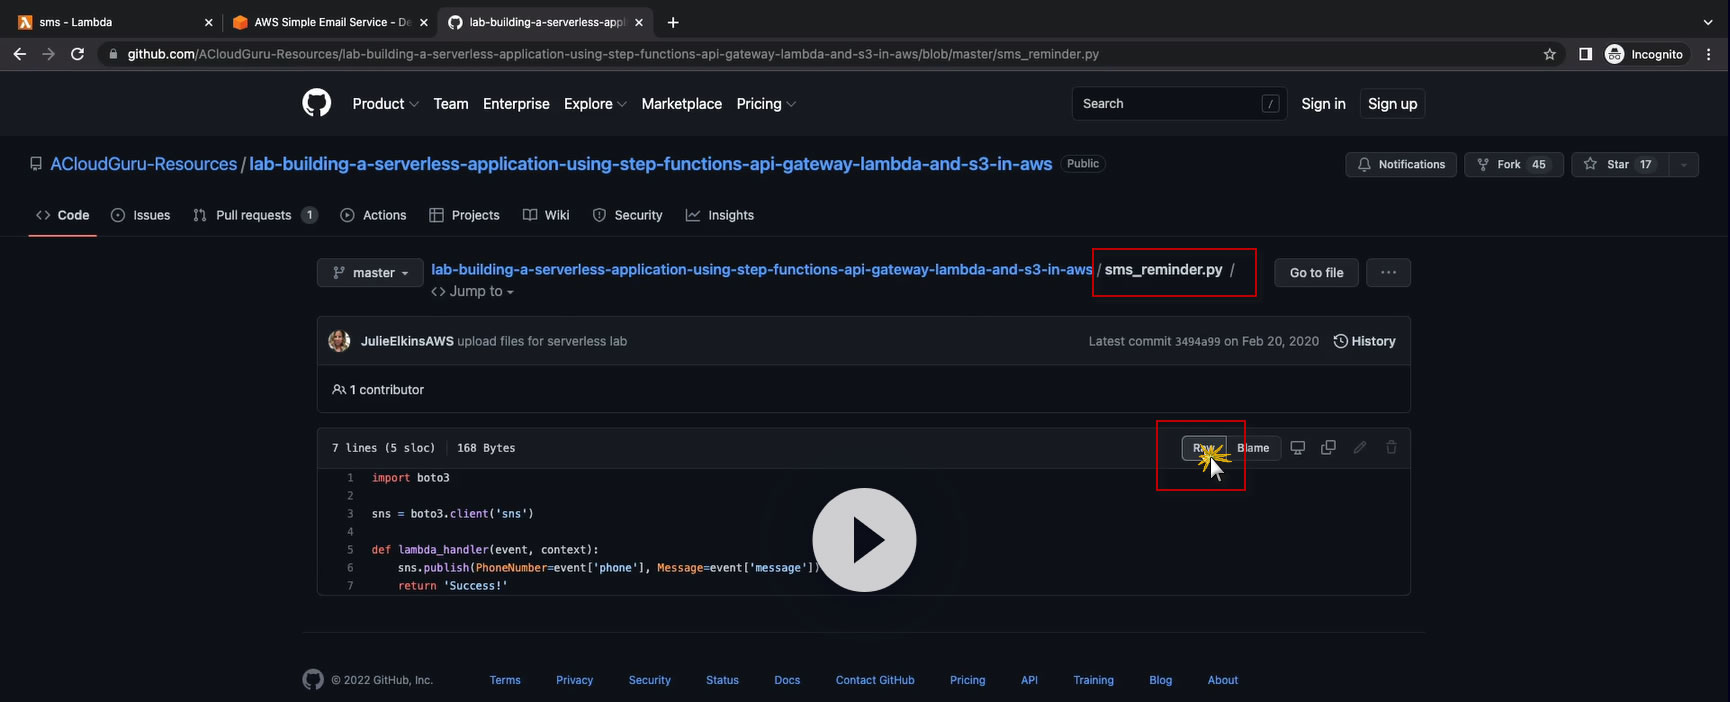
Task: Click Go to file button
Action: pyautogui.click(x=1316, y=272)
